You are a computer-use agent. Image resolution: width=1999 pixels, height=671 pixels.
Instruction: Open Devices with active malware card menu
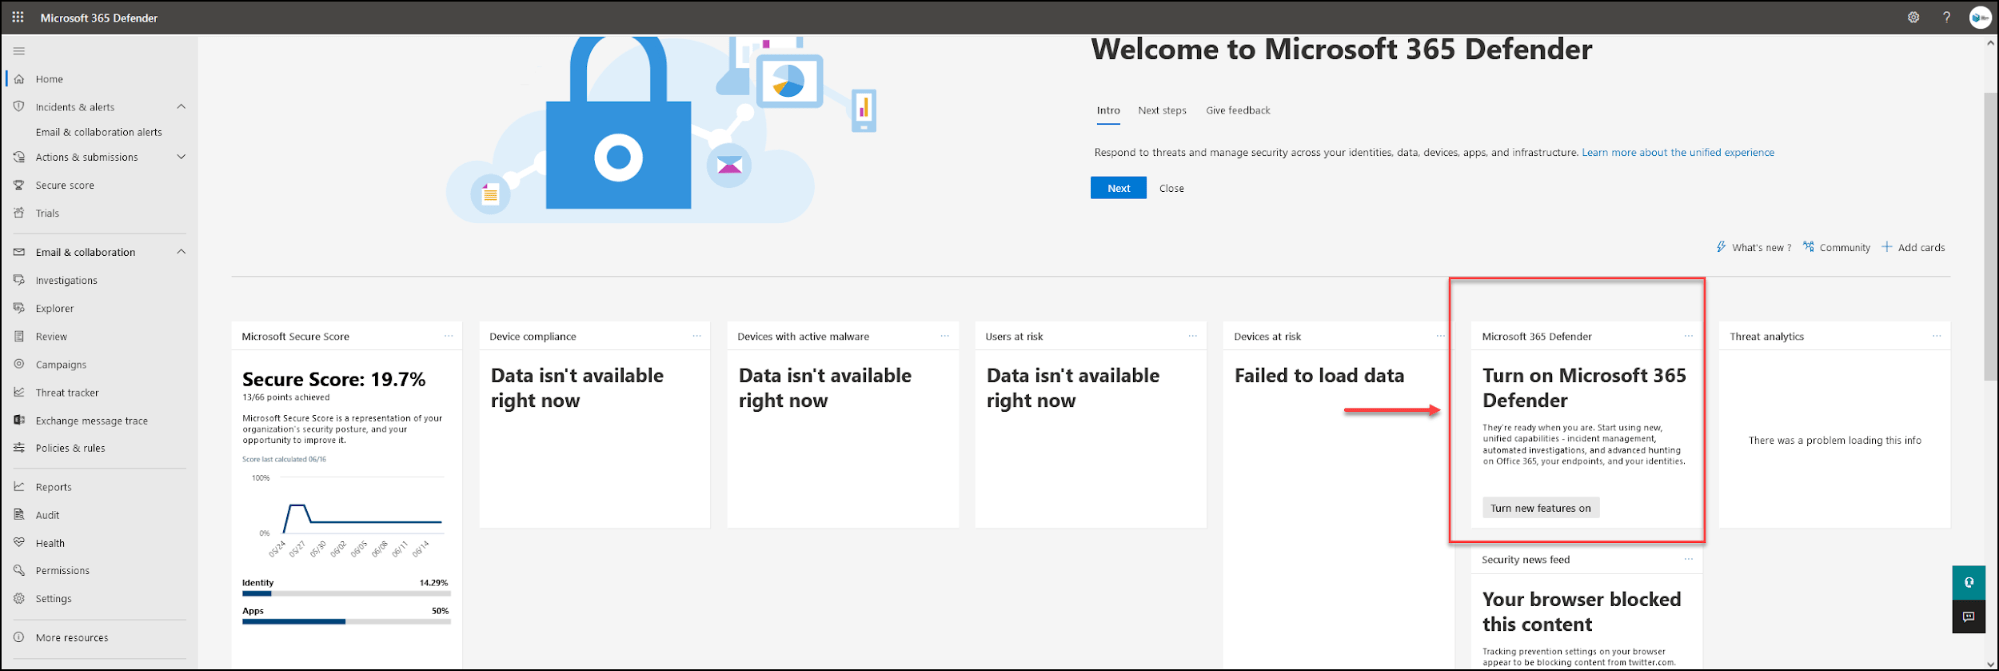944,336
